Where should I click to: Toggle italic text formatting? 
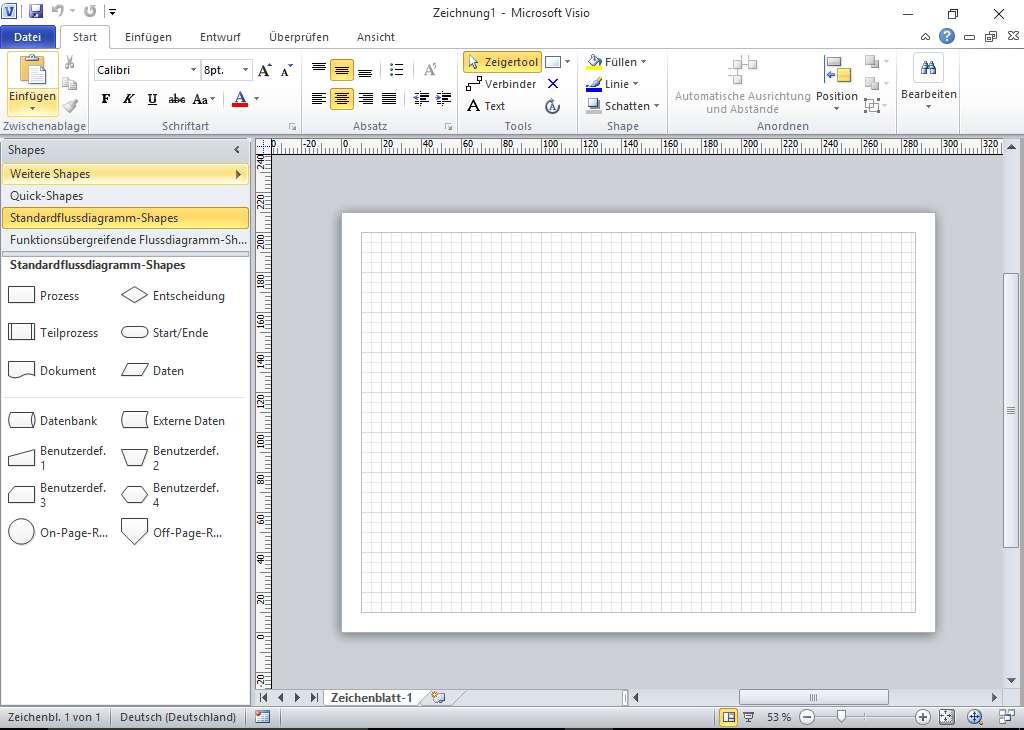(x=128, y=99)
